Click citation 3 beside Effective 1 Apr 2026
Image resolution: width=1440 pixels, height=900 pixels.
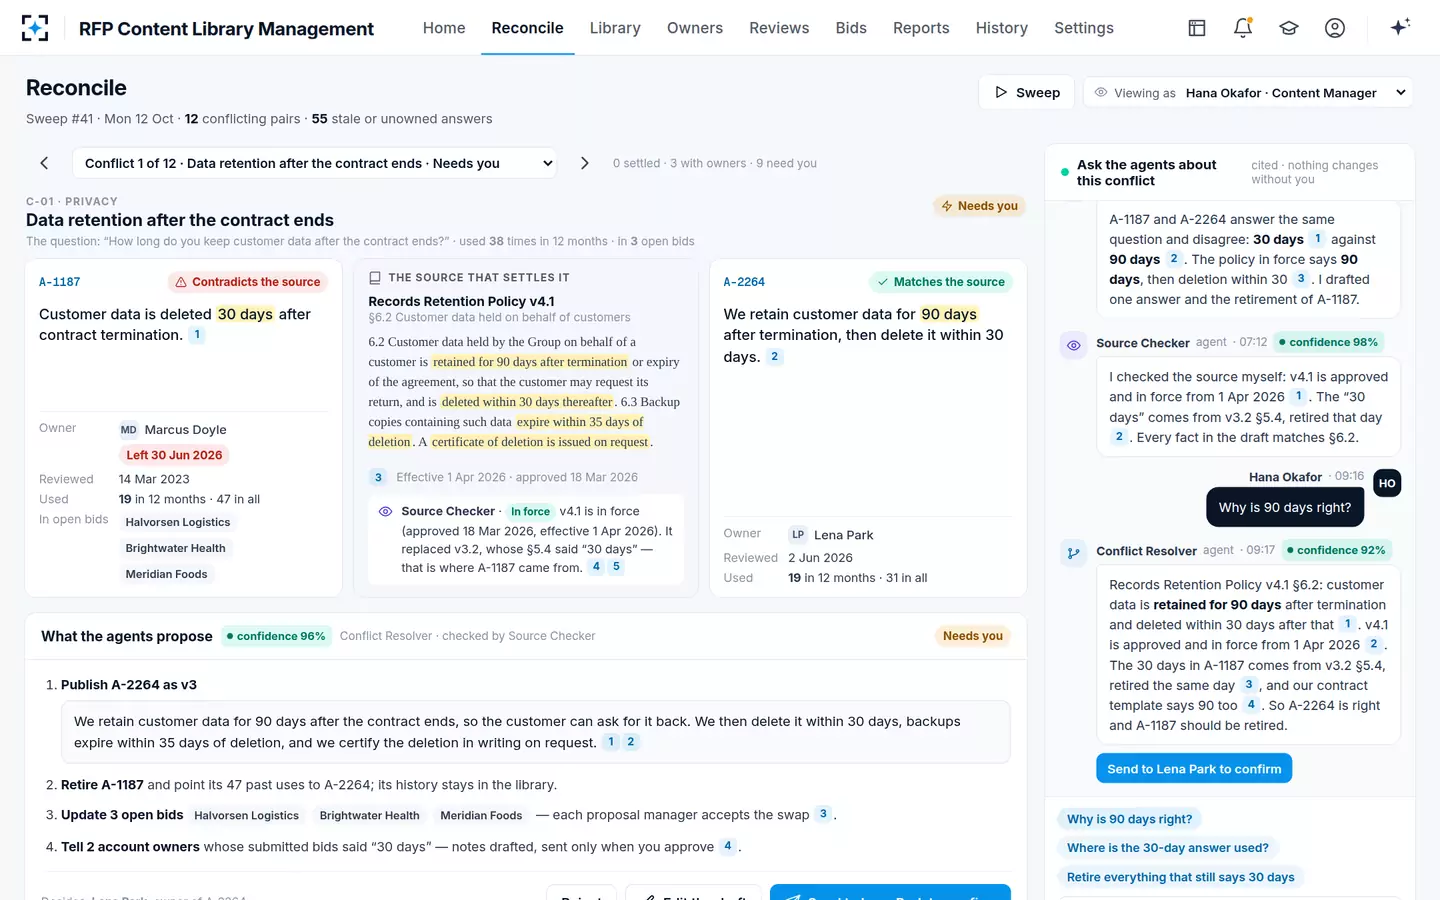(378, 477)
